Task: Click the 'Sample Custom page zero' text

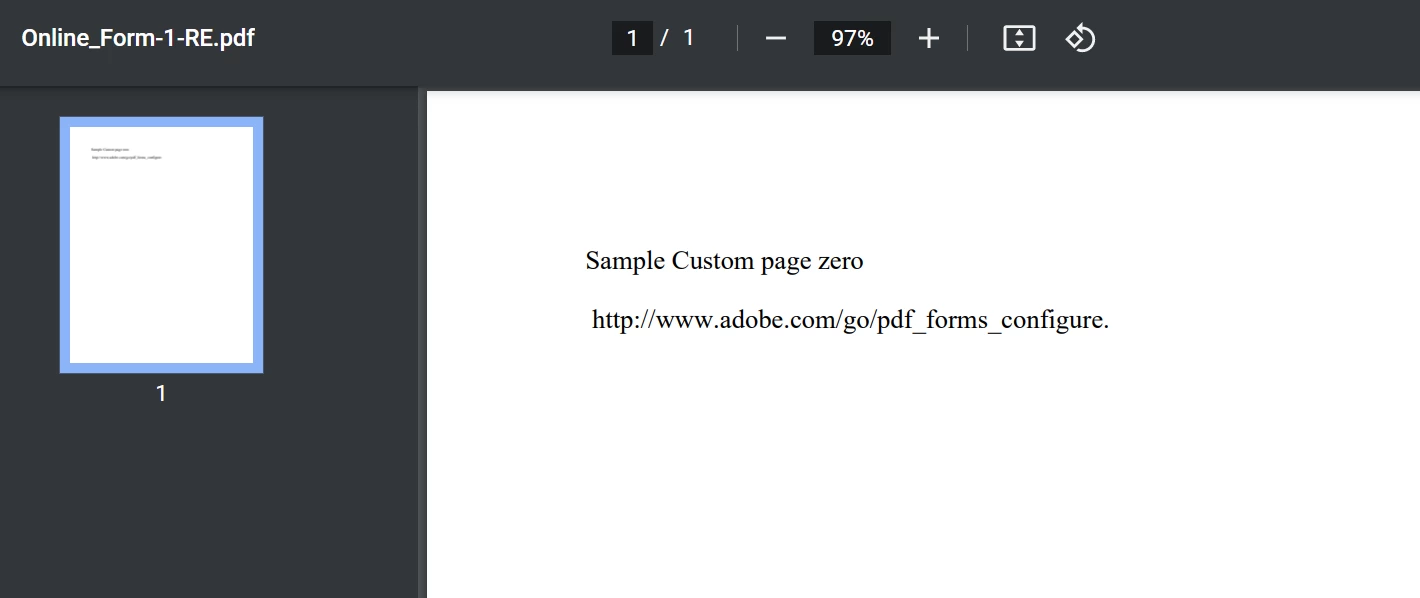Action: 724,261
